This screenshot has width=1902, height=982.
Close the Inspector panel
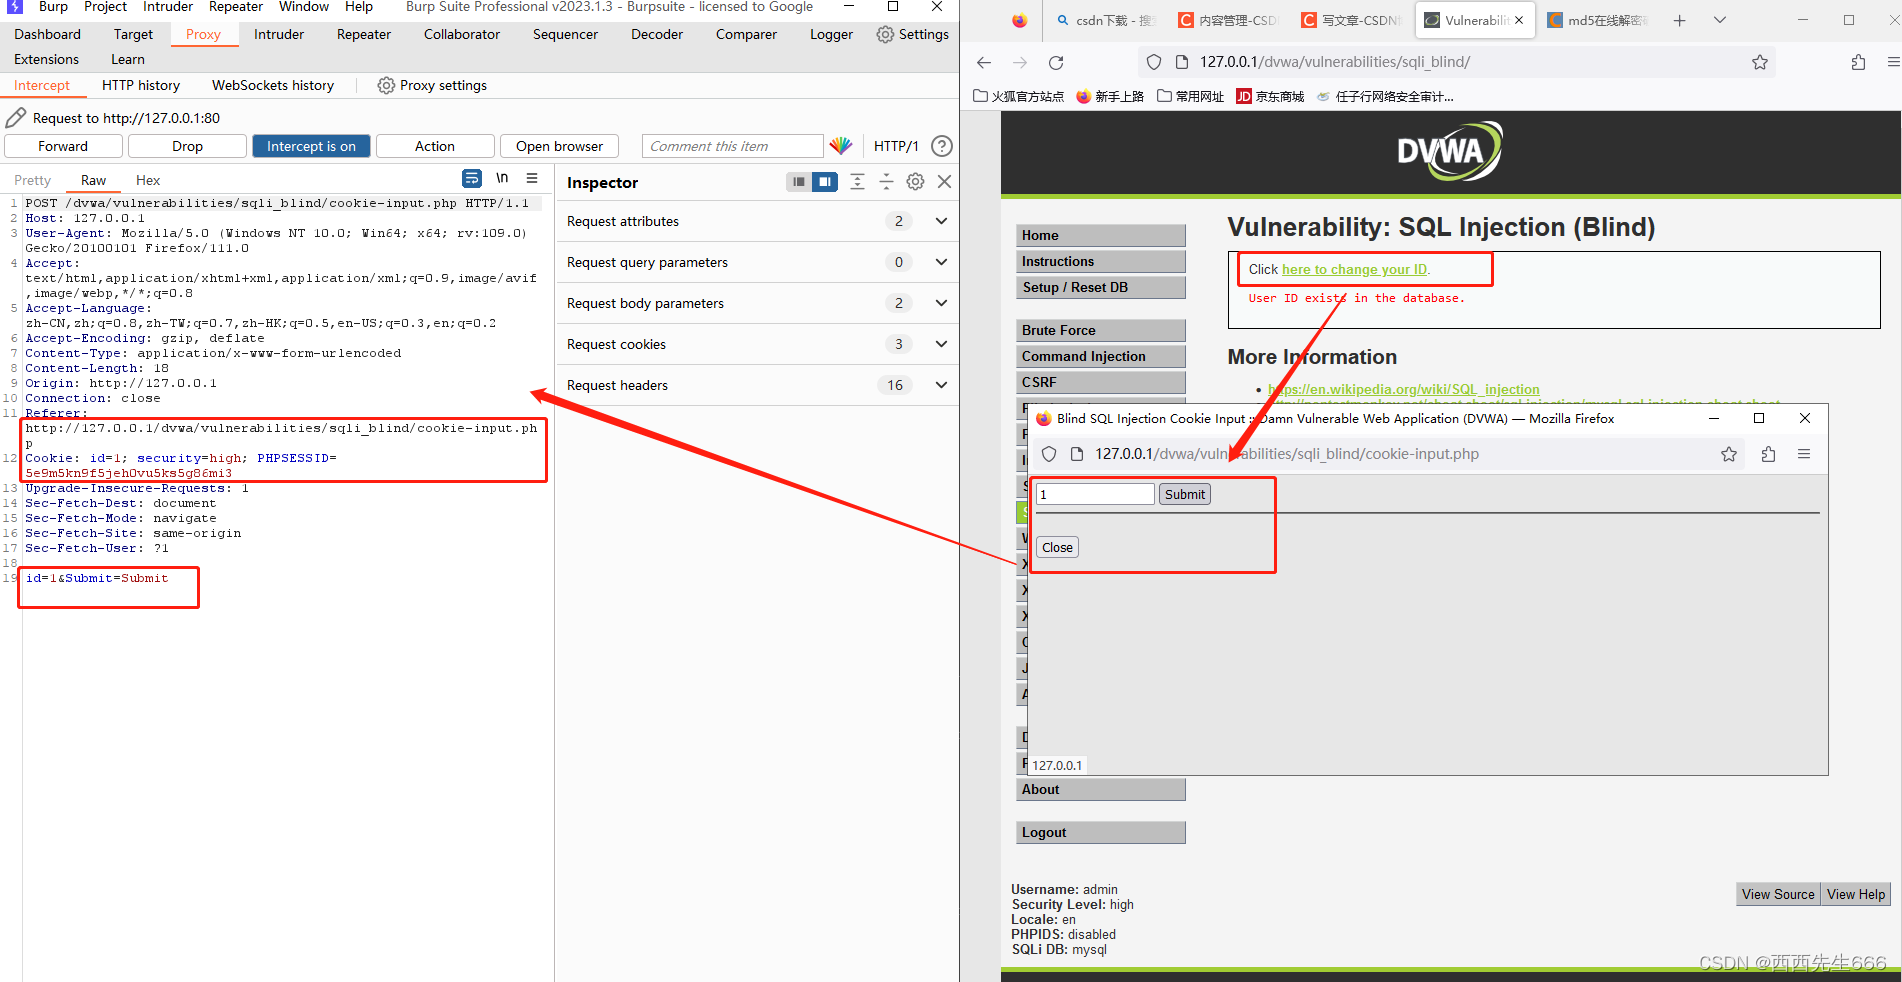944,182
